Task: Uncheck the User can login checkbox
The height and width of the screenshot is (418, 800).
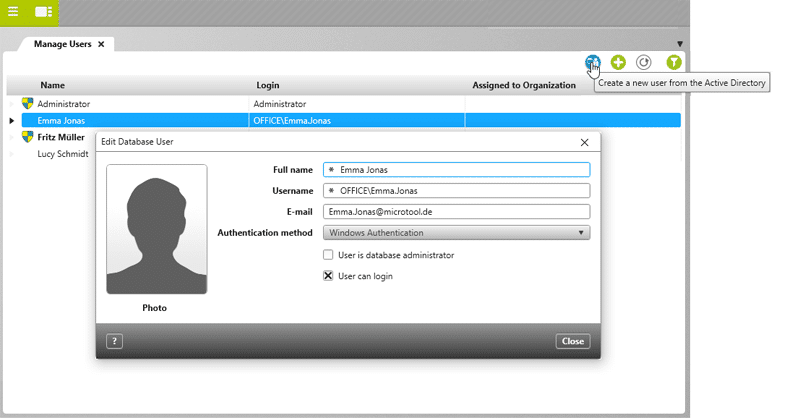Action: pyautogui.click(x=328, y=276)
